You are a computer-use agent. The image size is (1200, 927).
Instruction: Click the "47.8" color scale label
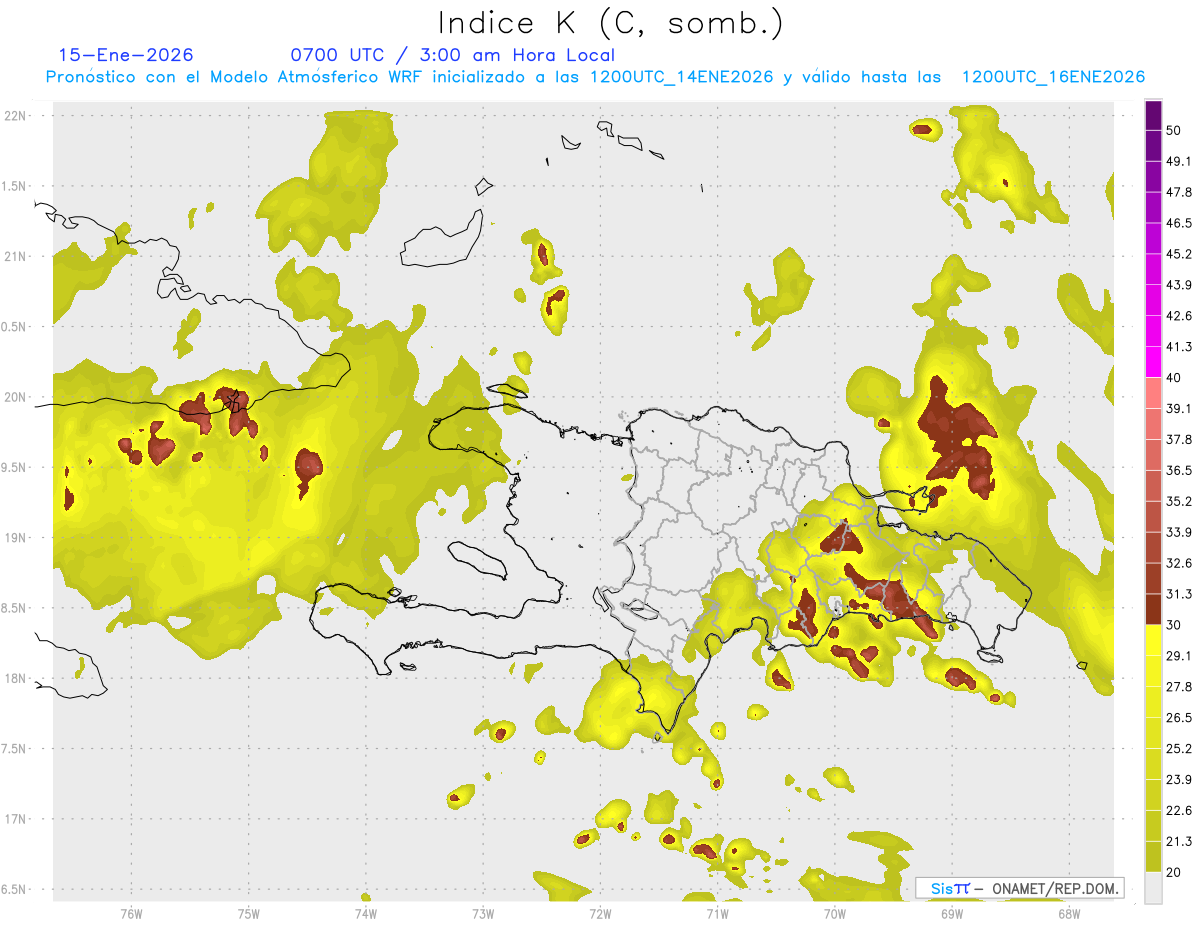click(1179, 192)
